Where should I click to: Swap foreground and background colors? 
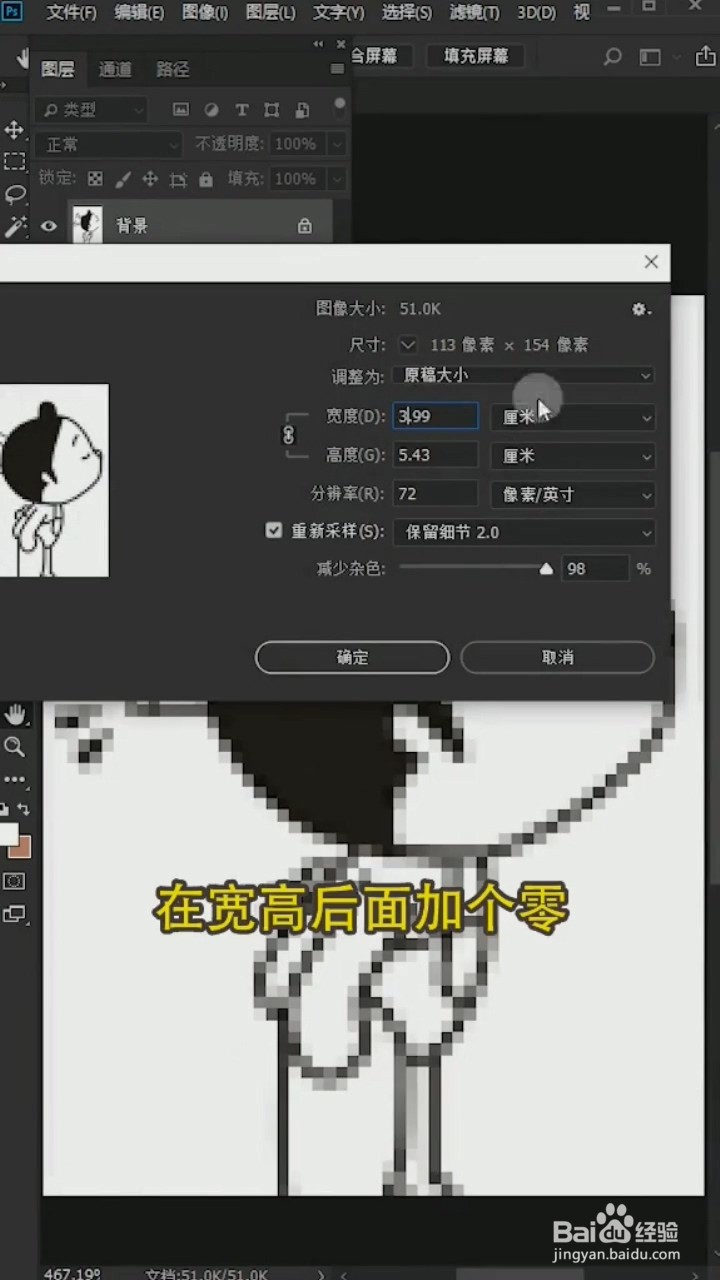click(24, 809)
